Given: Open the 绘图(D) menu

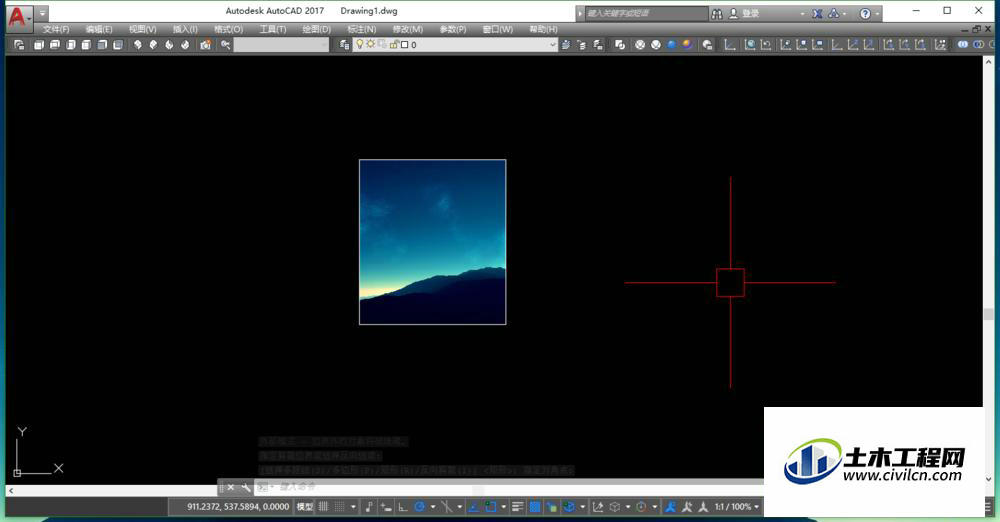Looking at the screenshot, I should click(316, 29).
